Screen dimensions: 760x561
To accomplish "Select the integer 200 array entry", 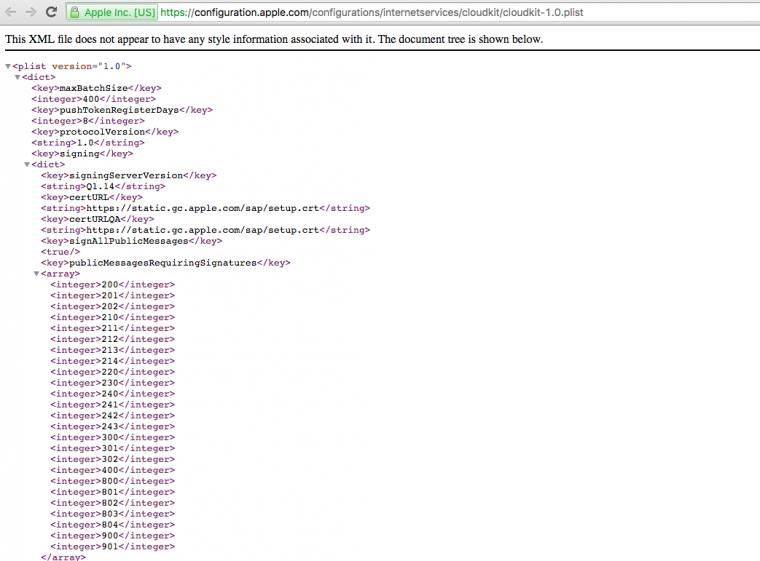I will coord(112,285).
